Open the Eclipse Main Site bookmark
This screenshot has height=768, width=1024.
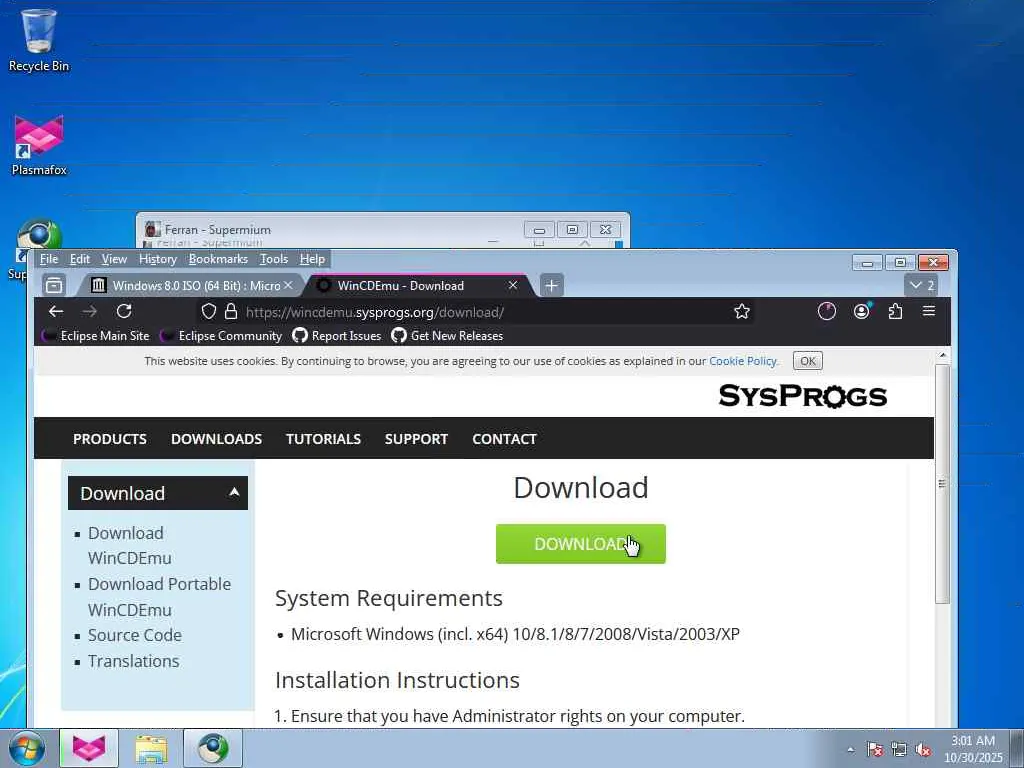pos(95,336)
